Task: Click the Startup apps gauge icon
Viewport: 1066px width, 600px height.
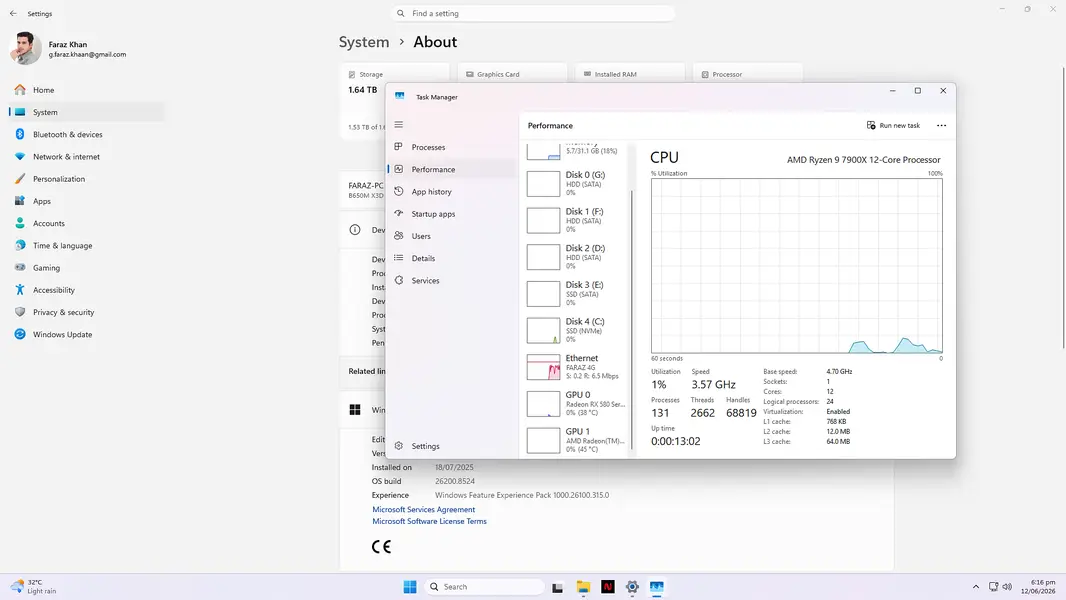Action: (x=398, y=213)
